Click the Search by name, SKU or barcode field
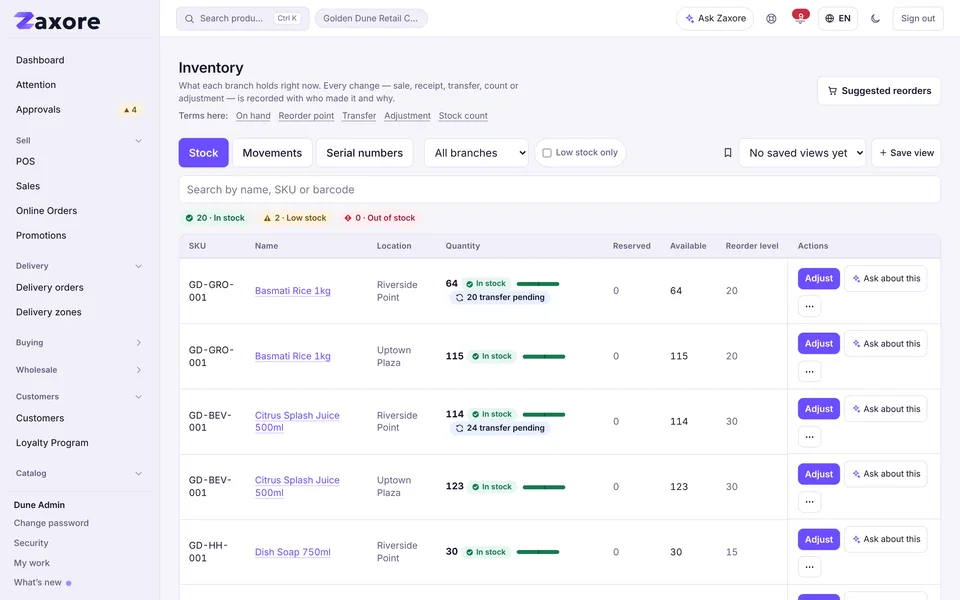This screenshot has height=600, width=960. click(x=560, y=190)
